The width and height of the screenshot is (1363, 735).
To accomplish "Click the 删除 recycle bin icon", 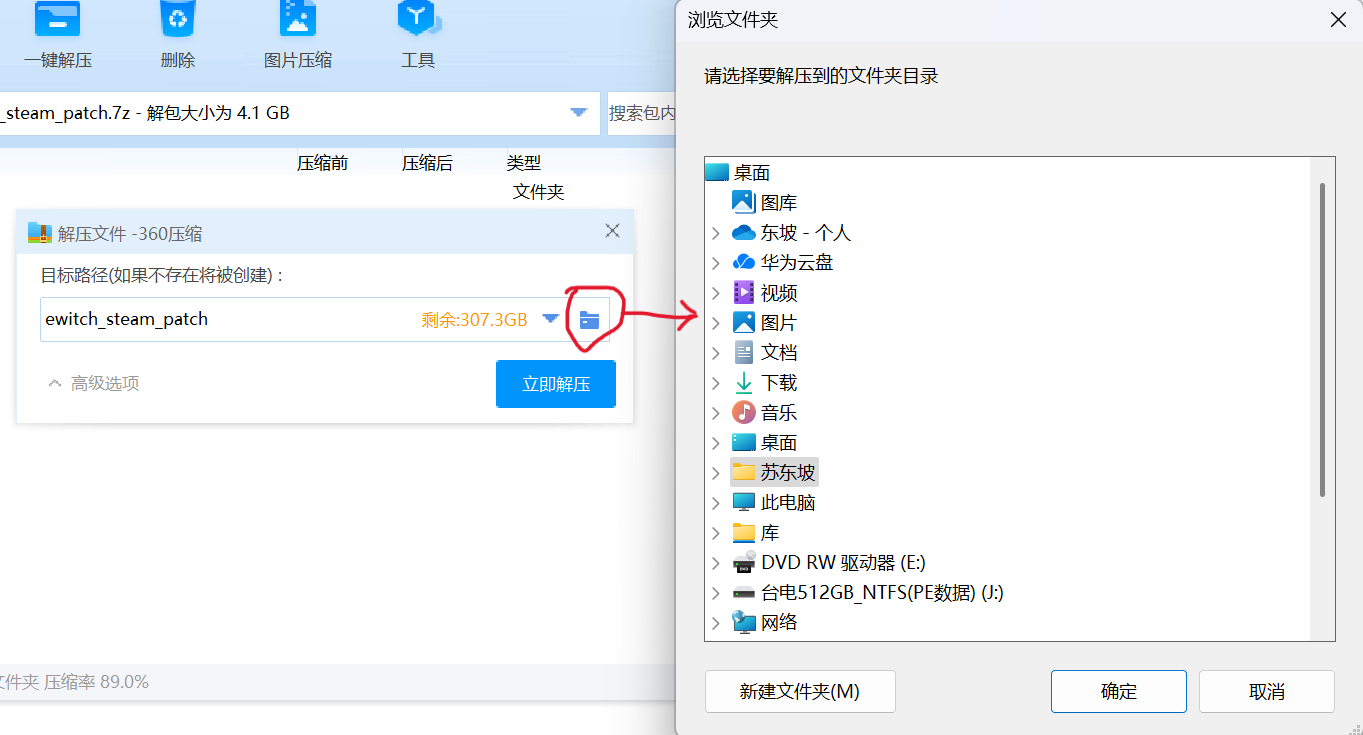I will point(177,22).
